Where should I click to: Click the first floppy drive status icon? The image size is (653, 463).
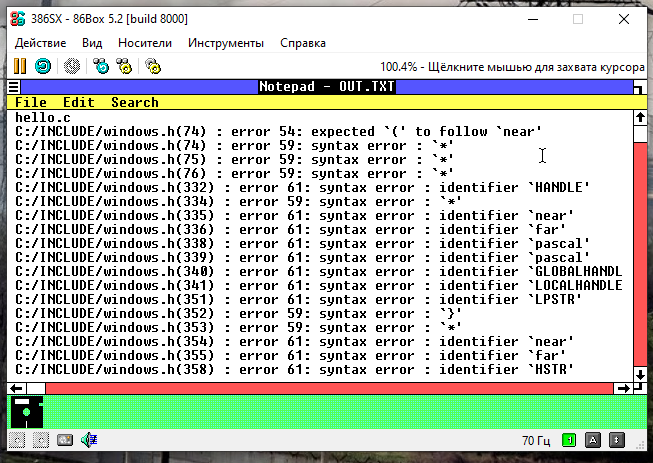coord(17,439)
